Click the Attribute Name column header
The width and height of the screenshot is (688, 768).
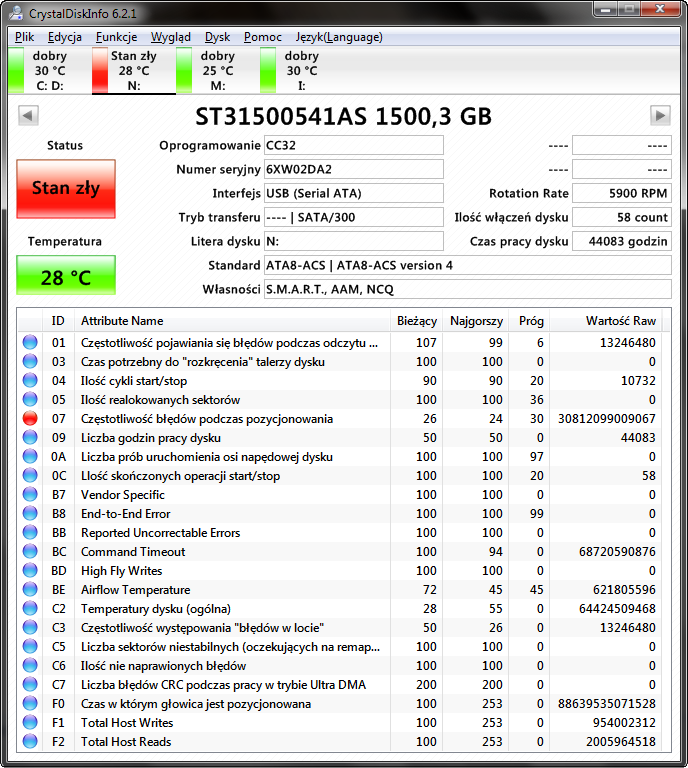click(x=232, y=321)
